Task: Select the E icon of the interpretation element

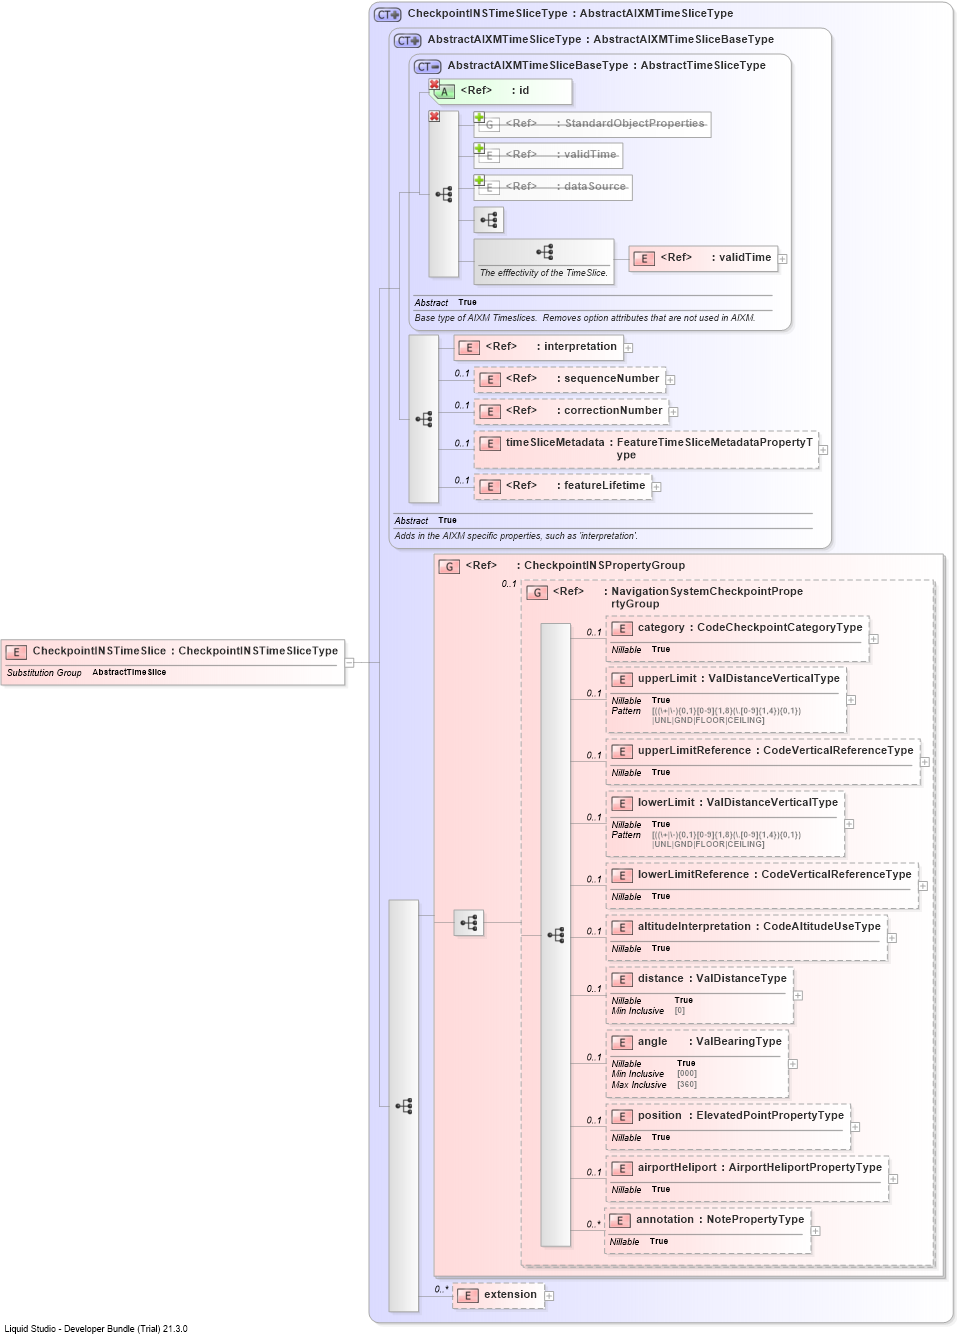Action: tap(470, 348)
